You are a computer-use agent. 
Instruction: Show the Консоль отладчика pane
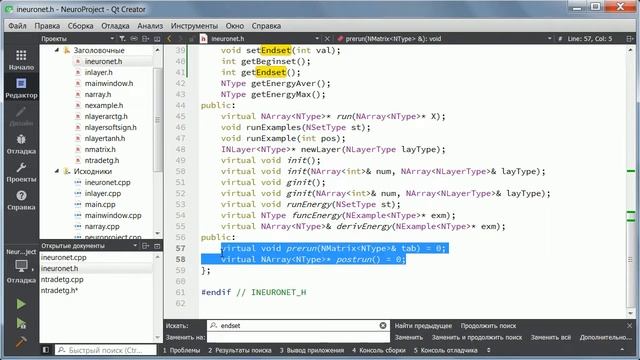[x=445, y=350]
